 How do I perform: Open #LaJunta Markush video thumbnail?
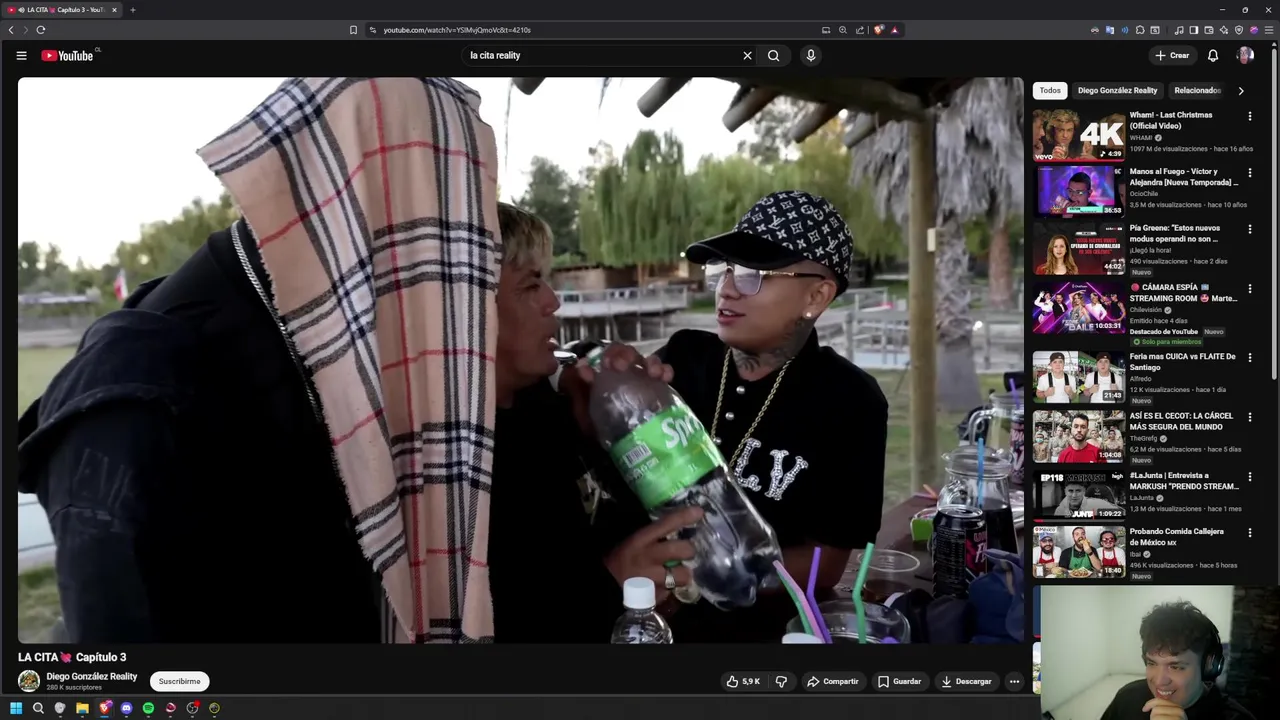coord(1079,494)
